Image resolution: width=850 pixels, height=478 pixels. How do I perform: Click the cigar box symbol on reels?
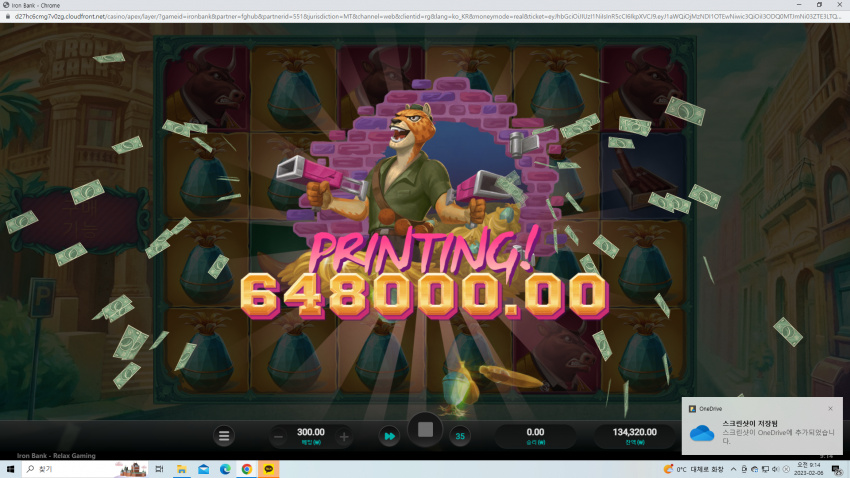pos(643,178)
